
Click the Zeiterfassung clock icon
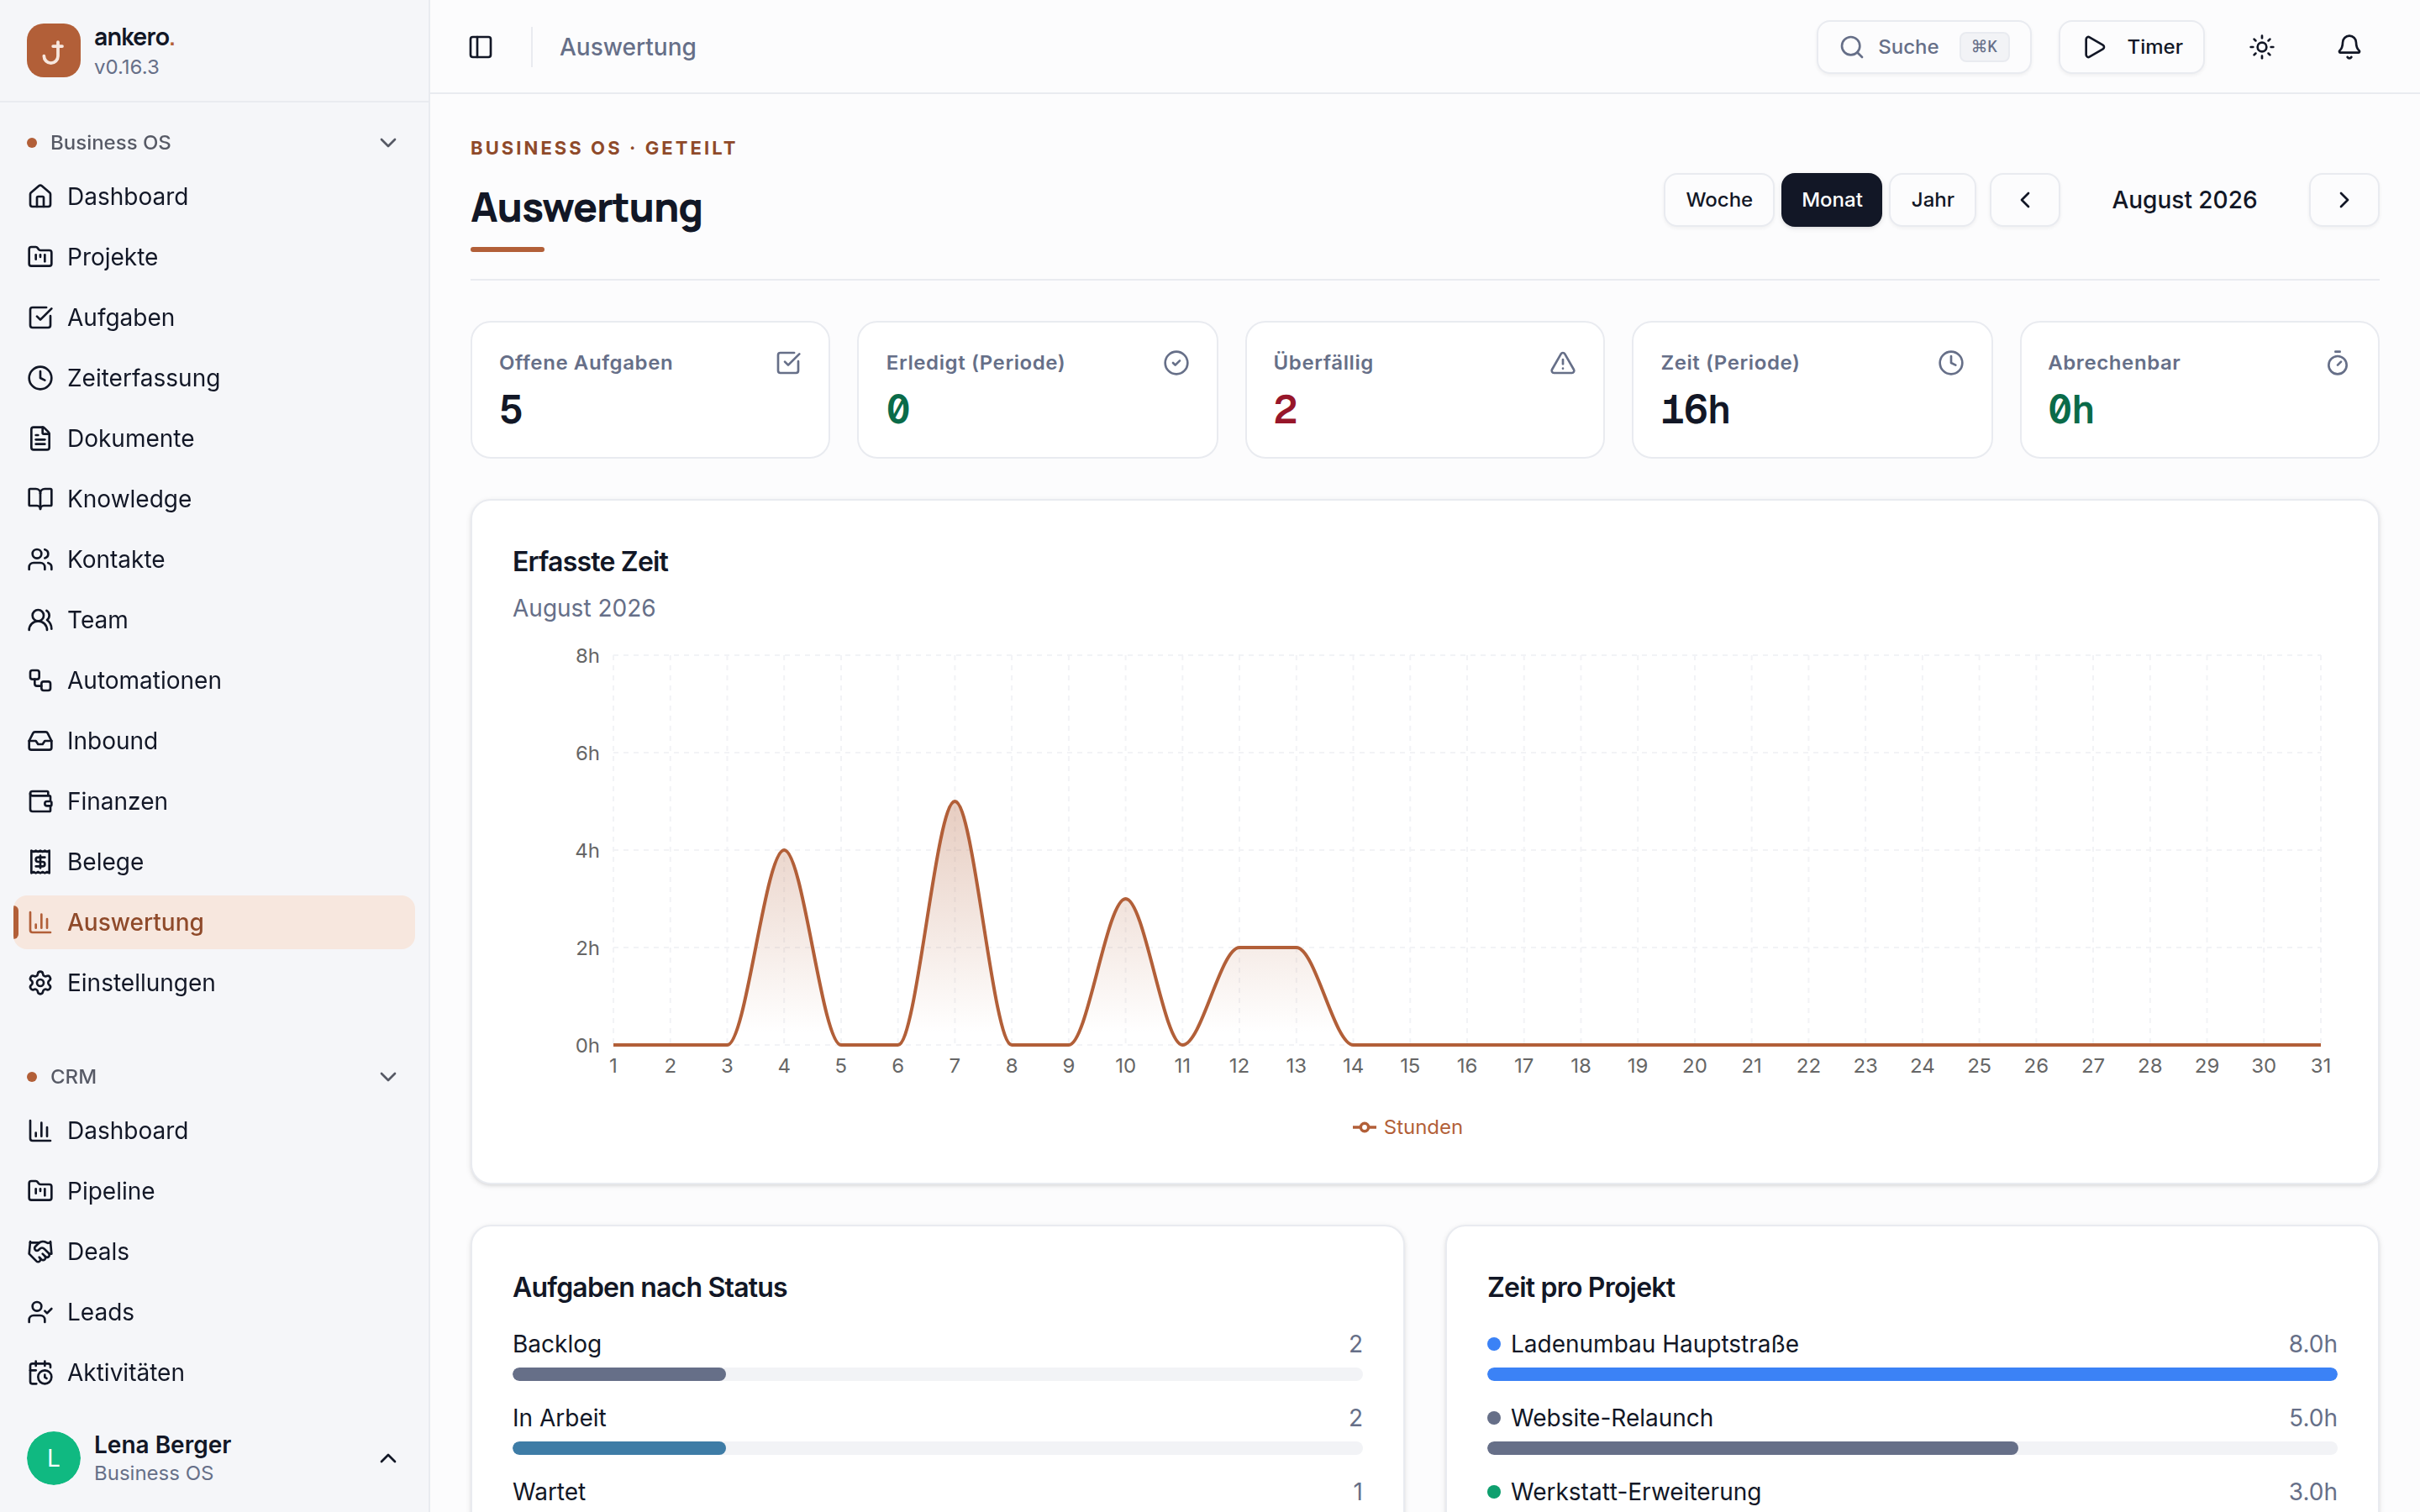[40, 378]
